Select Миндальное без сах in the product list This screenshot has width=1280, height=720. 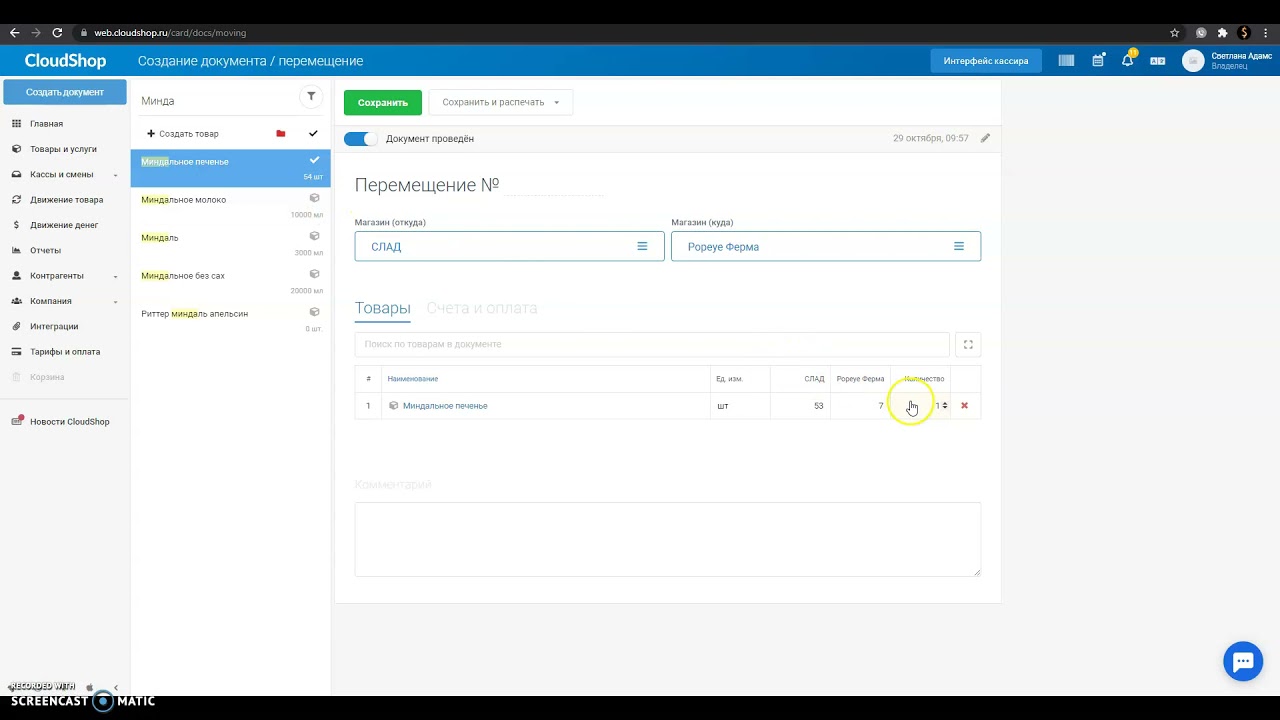(x=231, y=282)
